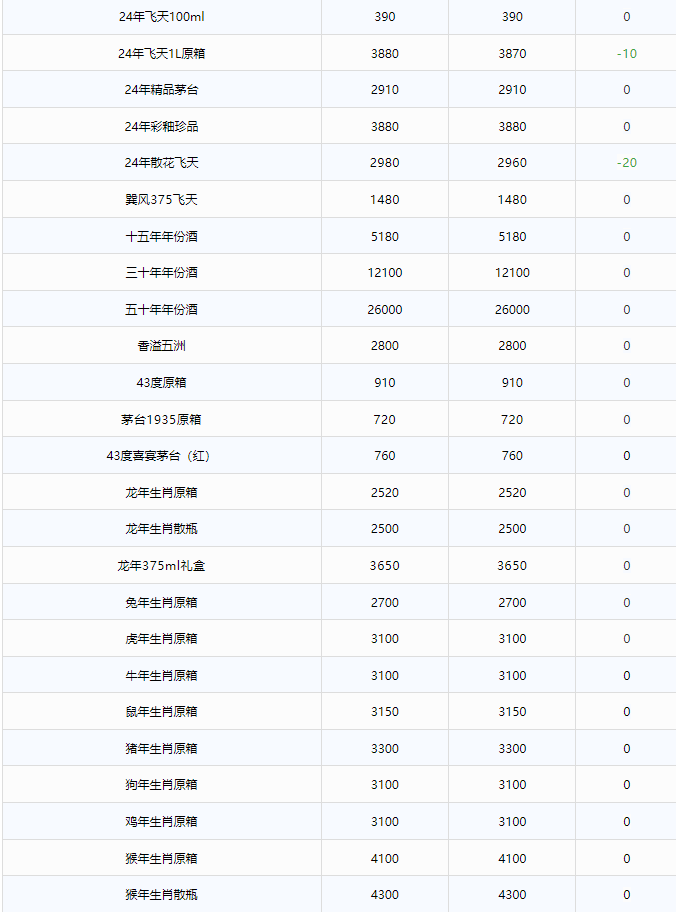Click second 4300 price for 猴年生肖散瓶
The image size is (676, 912).
[512, 895]
